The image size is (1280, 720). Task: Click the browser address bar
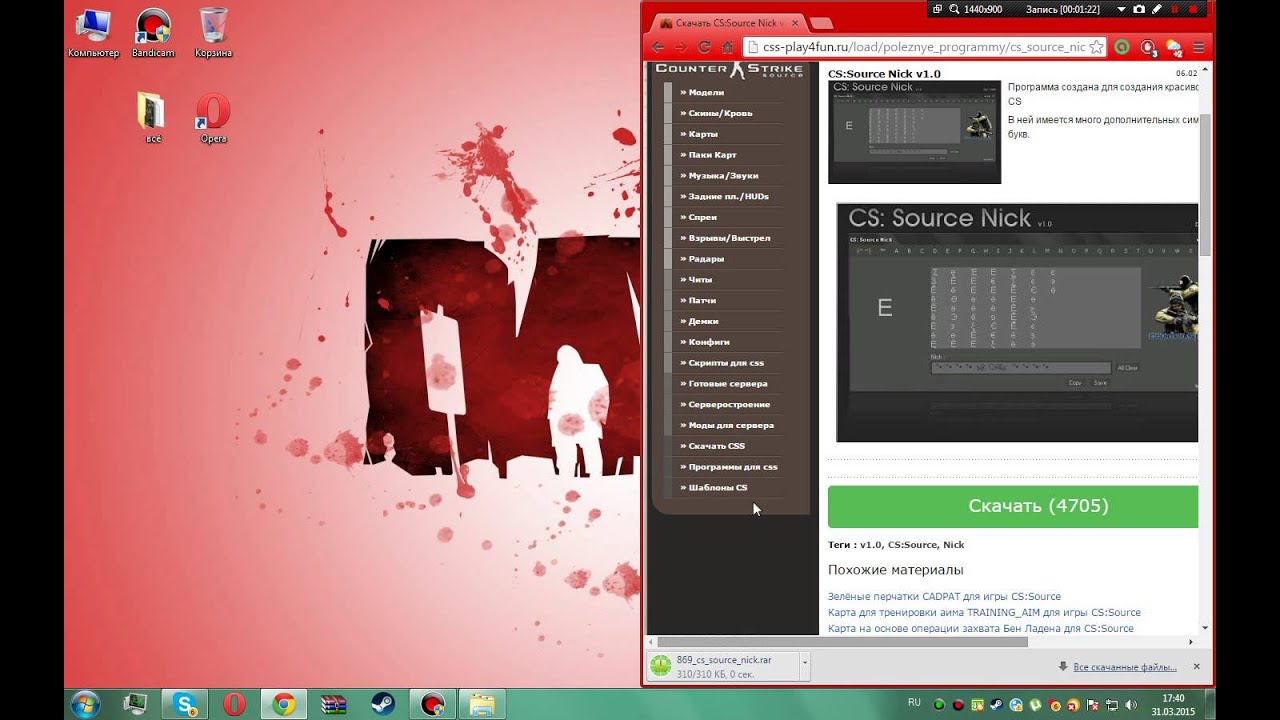921,47
